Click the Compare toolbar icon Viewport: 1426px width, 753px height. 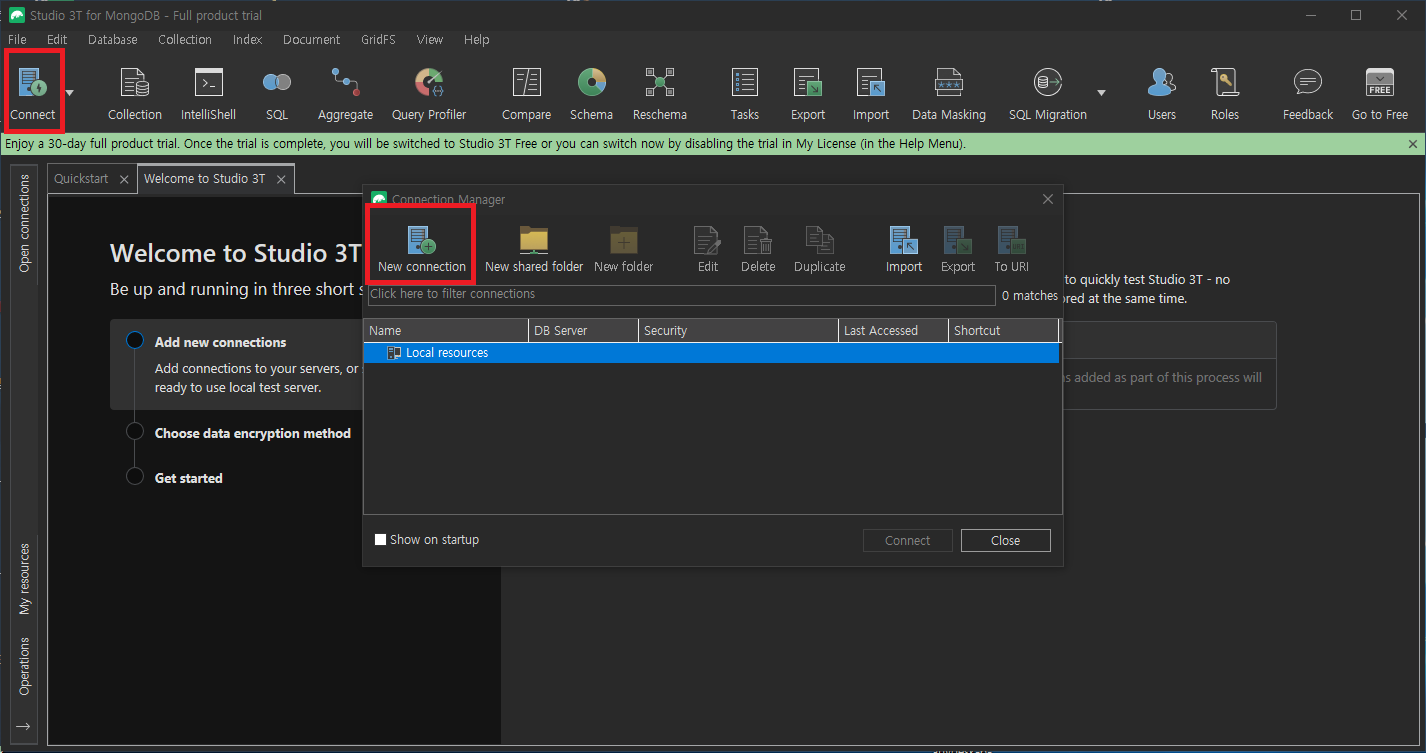coord(526,95)
